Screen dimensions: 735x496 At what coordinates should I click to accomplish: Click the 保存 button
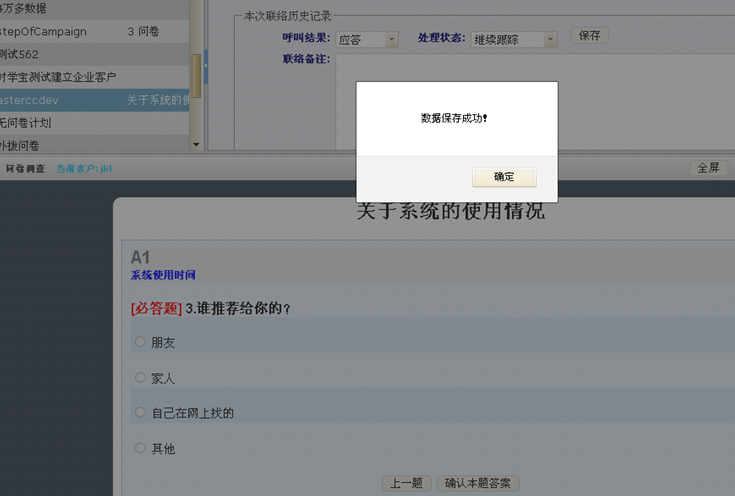pos(589,36)
